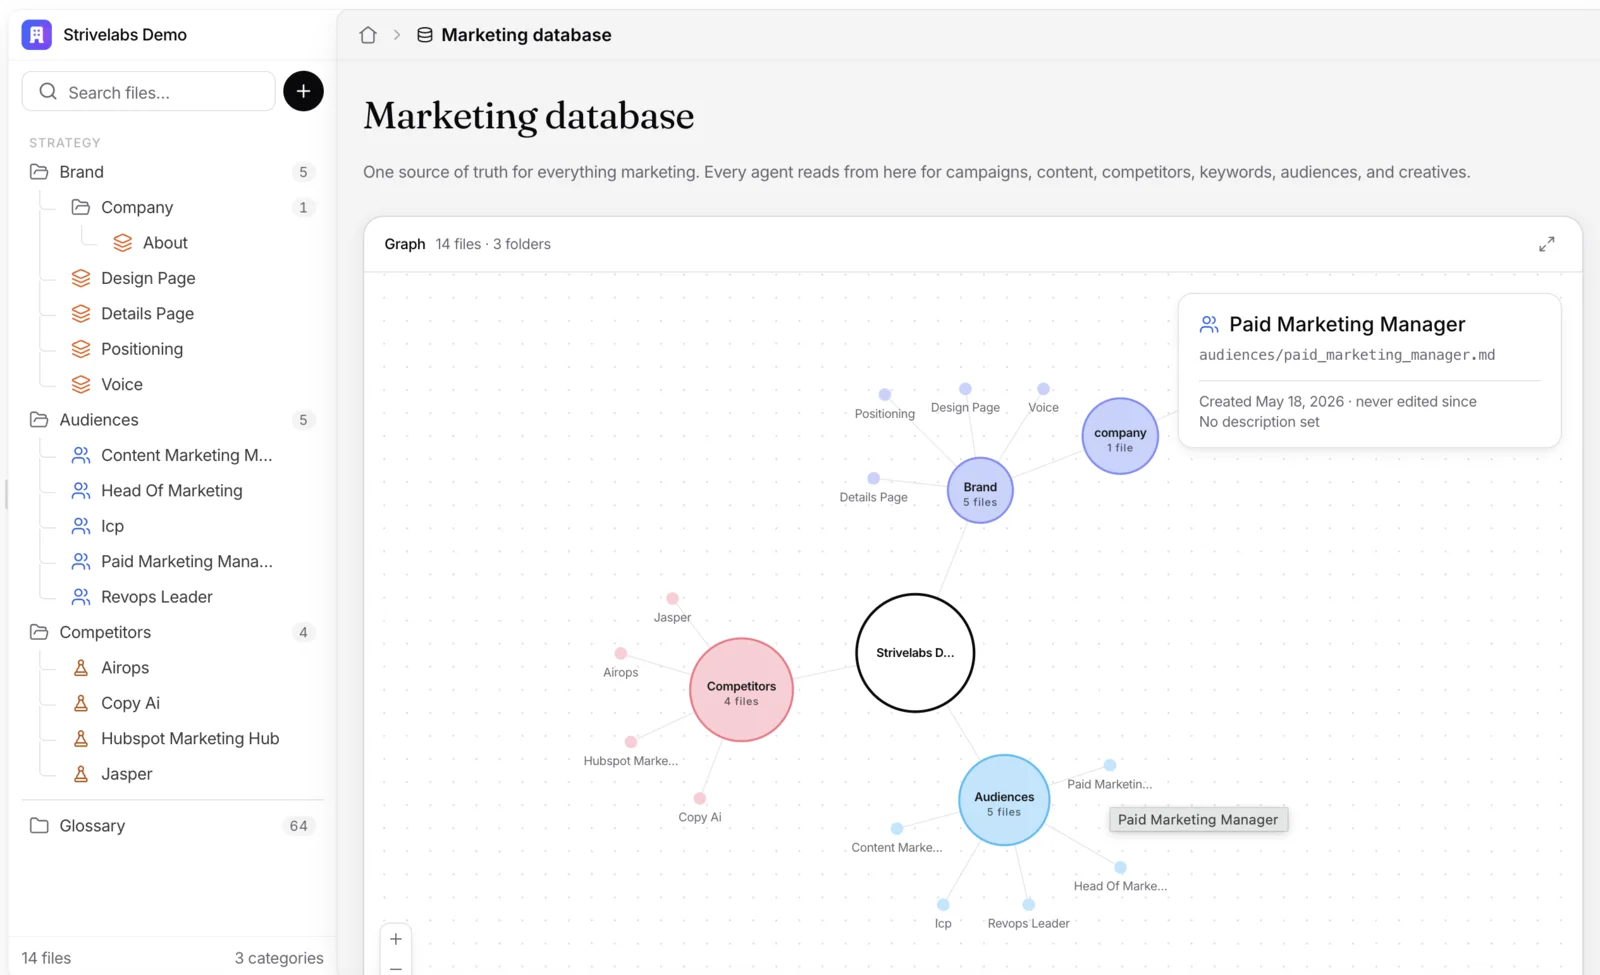Click the Company subfolder icon
This screenshot has height=975, width=1600.
point(81,207)
